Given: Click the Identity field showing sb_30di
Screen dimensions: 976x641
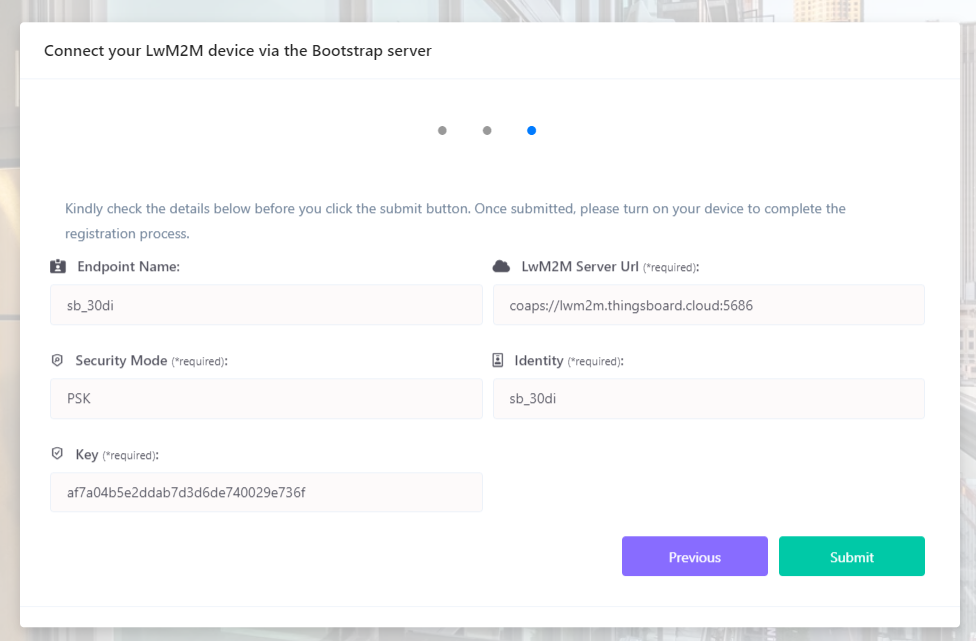Looking at the screenshot, I should point(708,398).
